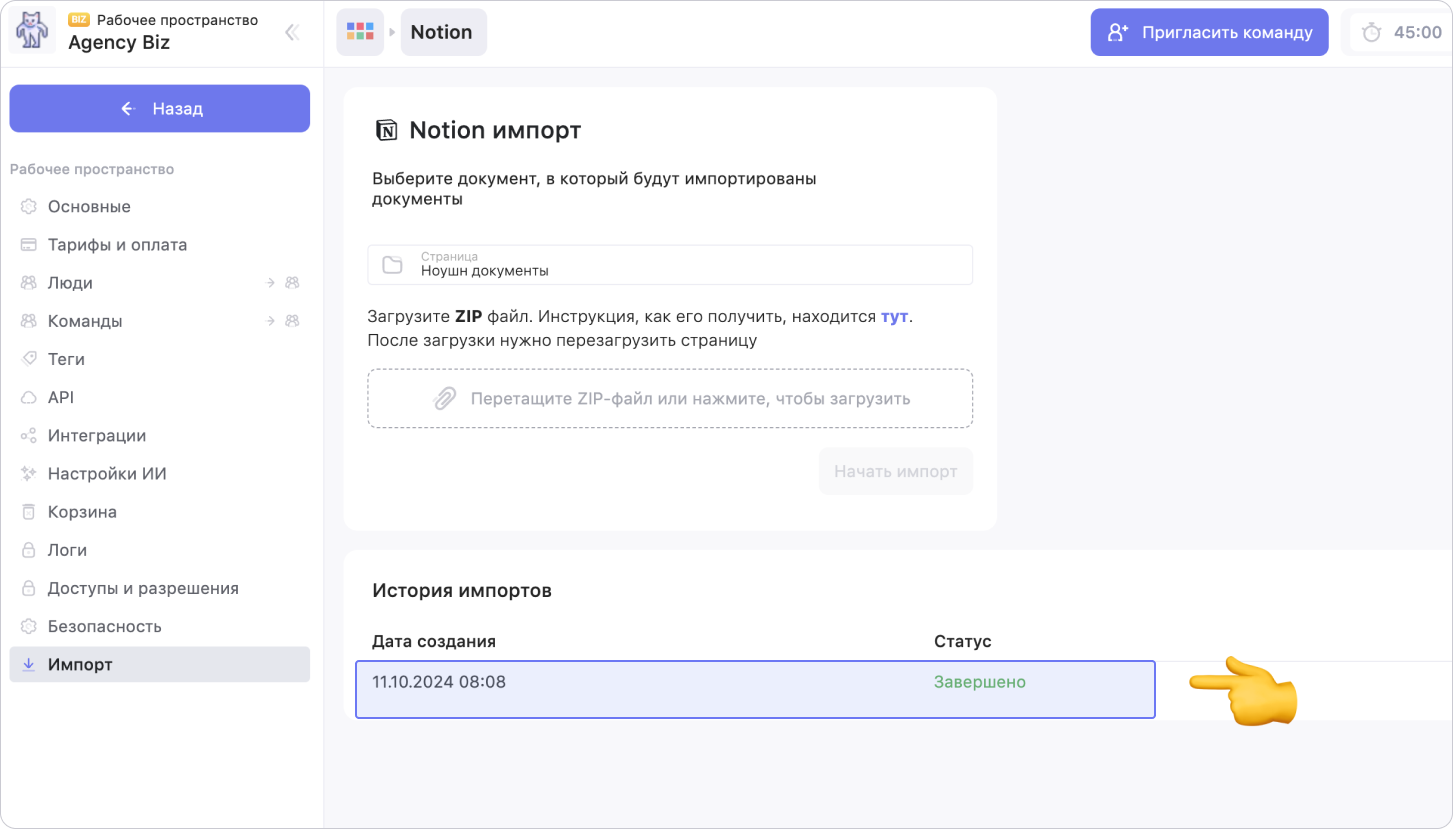Screen dimensions: 1453x829
Task: Go to Интеграции section
Action: 97,436
